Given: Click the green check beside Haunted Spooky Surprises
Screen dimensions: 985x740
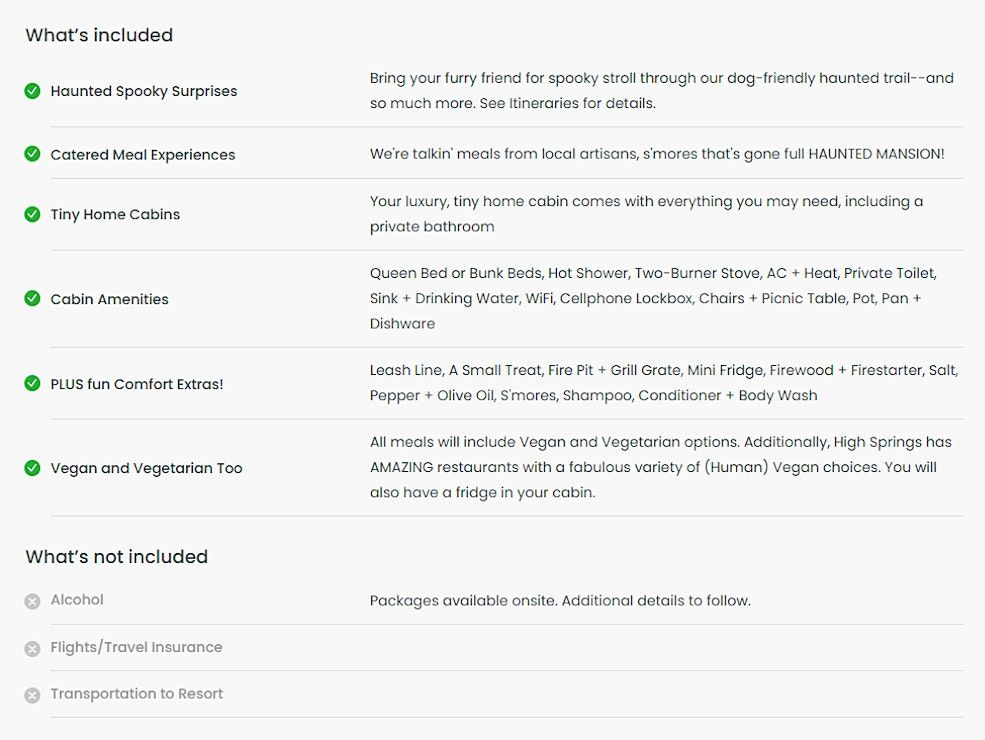Looking at the screenshot, I should click(33, 91).
